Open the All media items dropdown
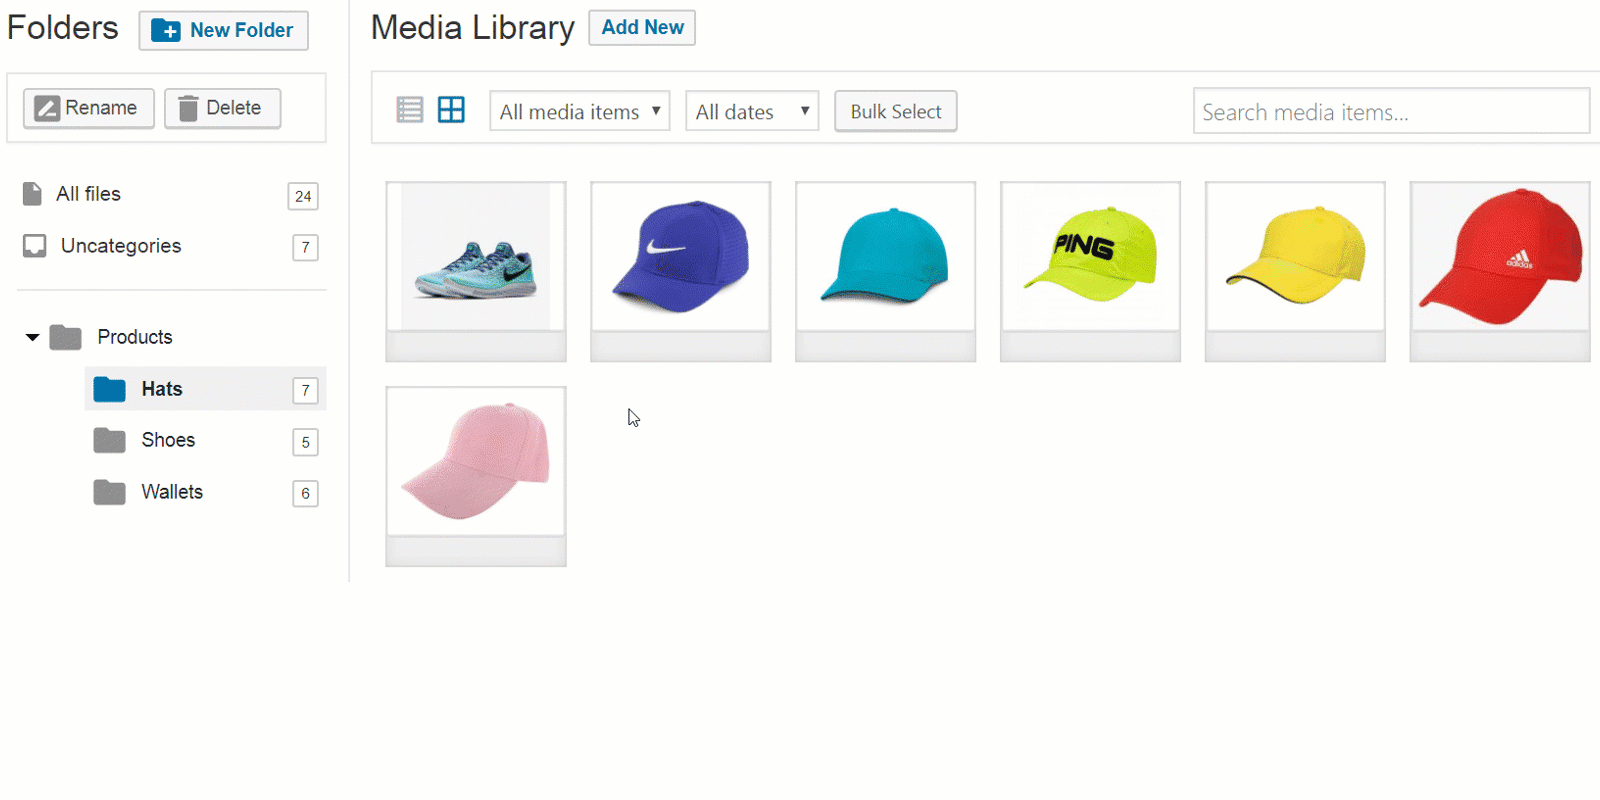This screenshot has height=800, width=1600. pos(579,111)
